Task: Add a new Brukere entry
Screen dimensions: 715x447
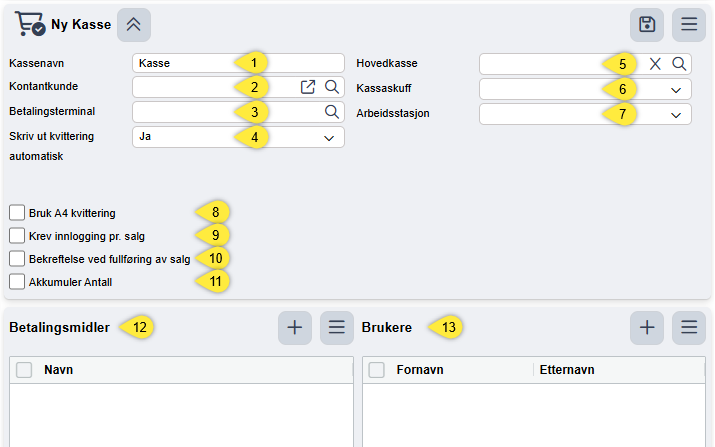Action: [647, 327]
